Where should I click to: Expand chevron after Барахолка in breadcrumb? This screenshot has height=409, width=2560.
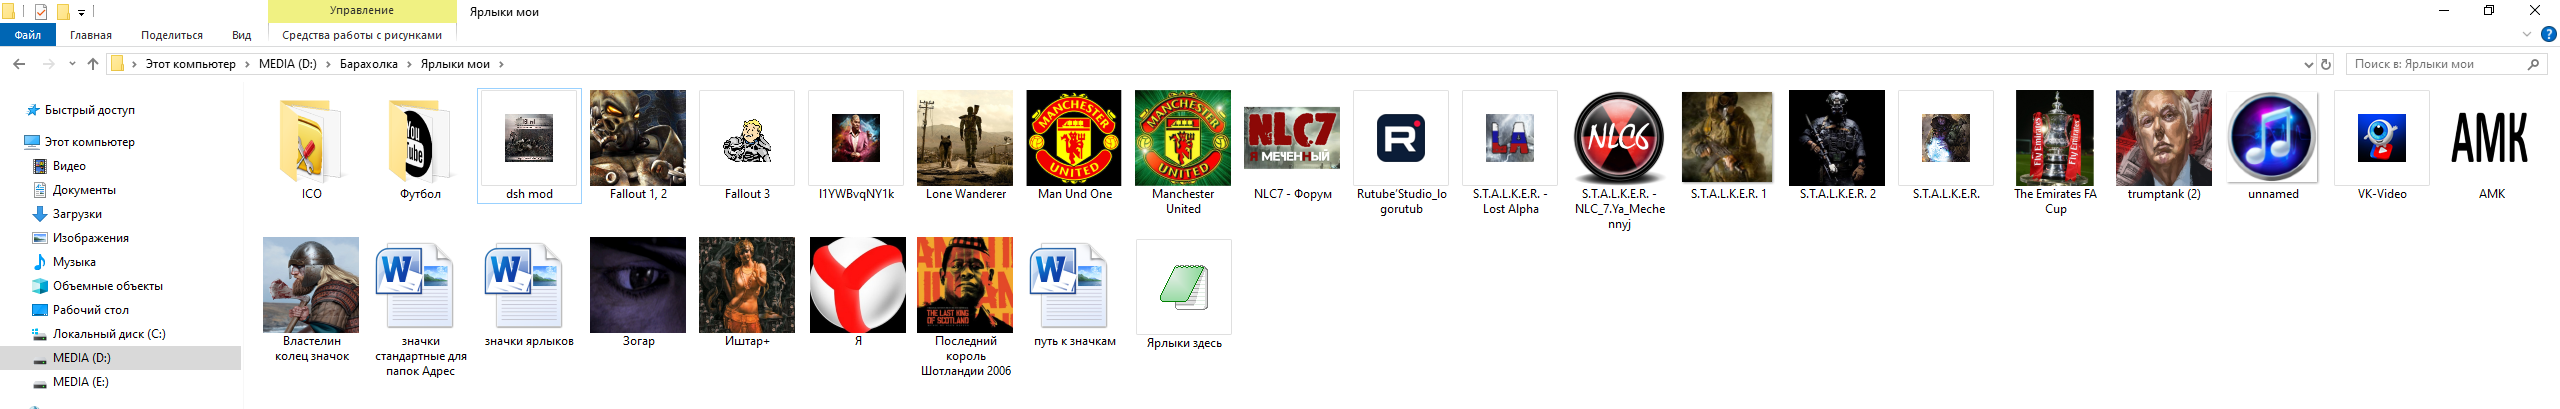408,64
